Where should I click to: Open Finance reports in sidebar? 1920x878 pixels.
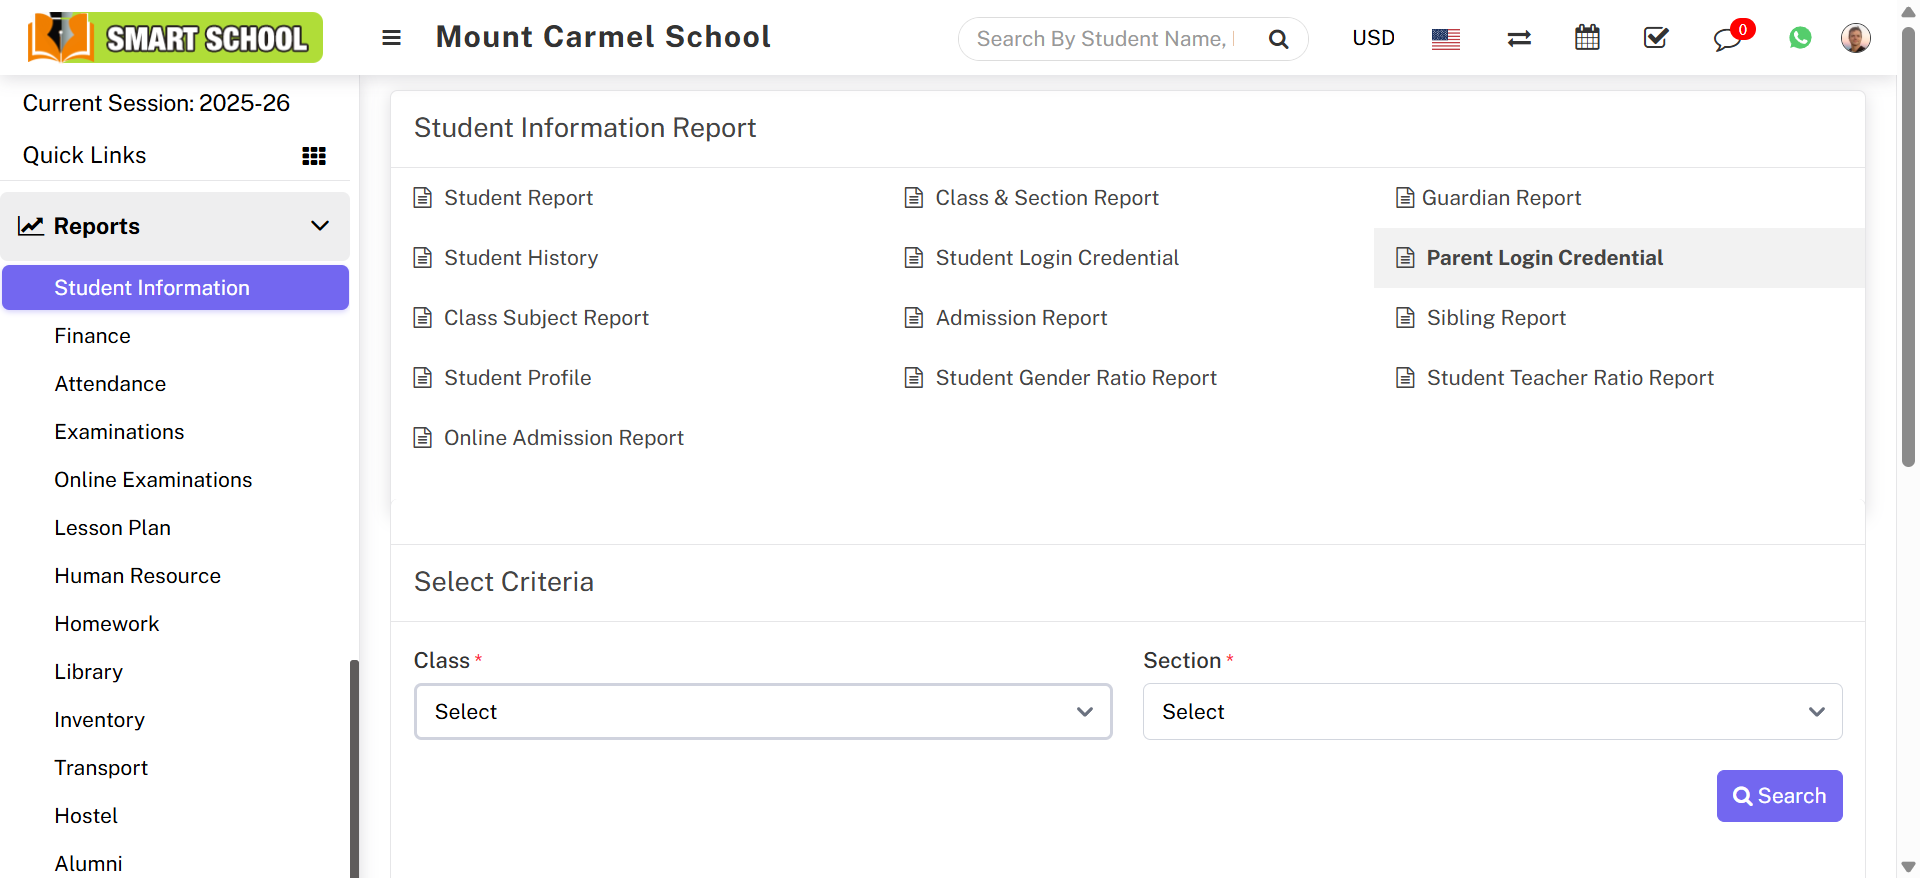click(x=93, y=336)
